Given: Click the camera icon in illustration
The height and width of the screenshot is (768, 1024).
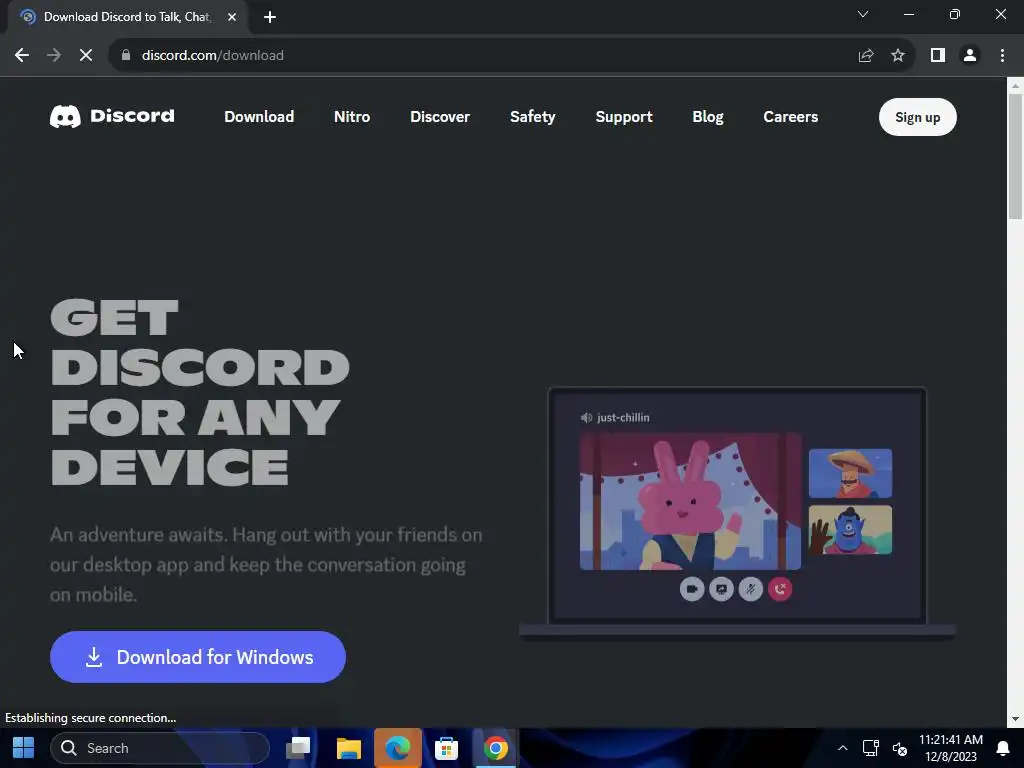Looking at the screenshot, I should tap(692, 589).
